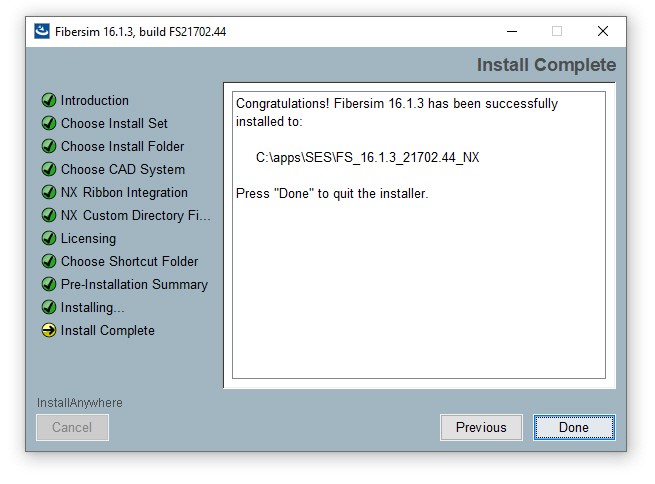Select the NX Custom Directory step label

(136, 215)
